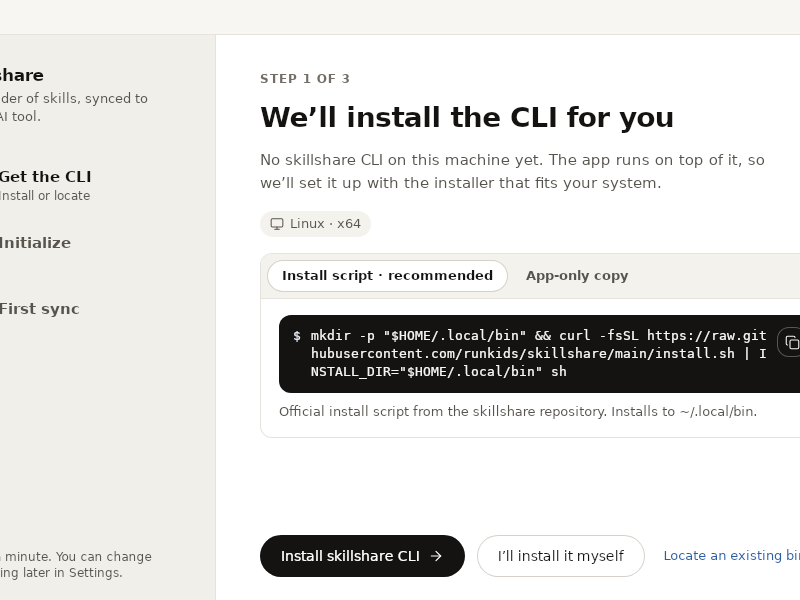Go to the "Get the CLI" sidebar step
This screenshot has height=600, width=800.
[45, 185]
